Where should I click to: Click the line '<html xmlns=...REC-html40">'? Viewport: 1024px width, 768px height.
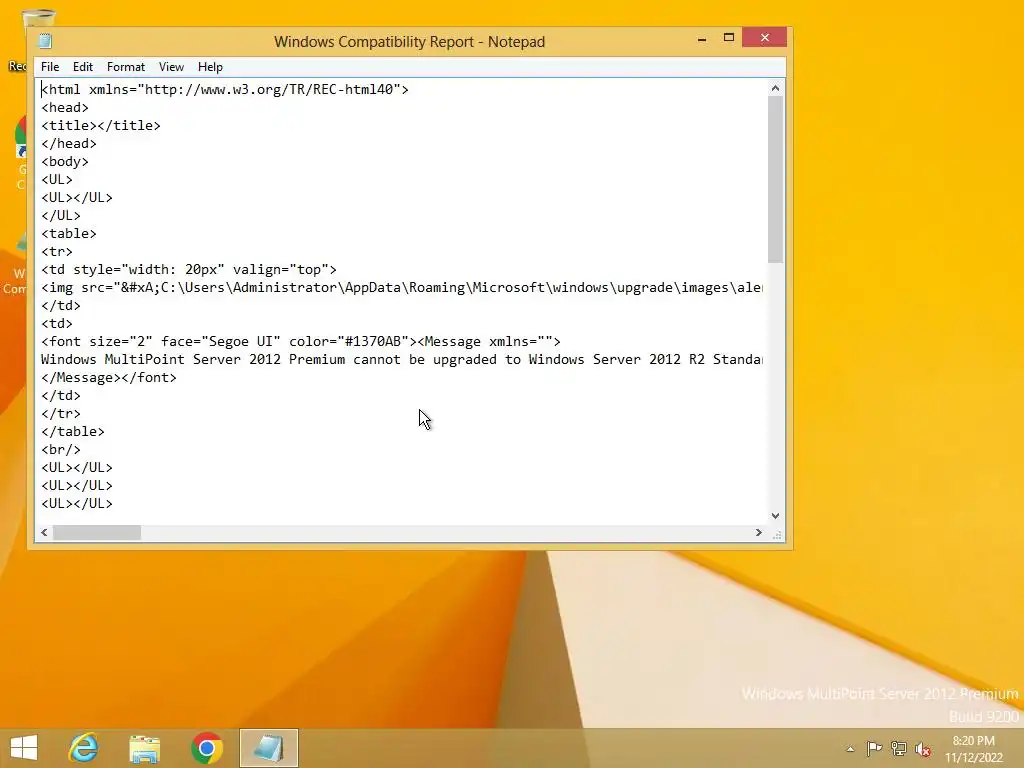coord(225,89)
